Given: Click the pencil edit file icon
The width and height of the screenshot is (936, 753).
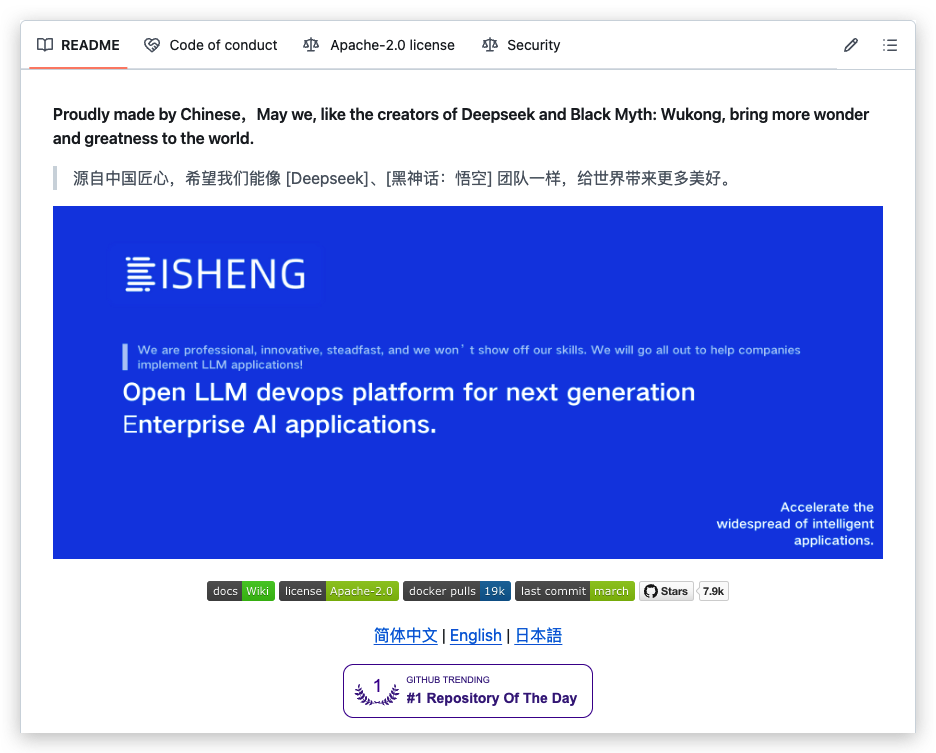Looking at the screenshot, I should [x=851, y=45].
